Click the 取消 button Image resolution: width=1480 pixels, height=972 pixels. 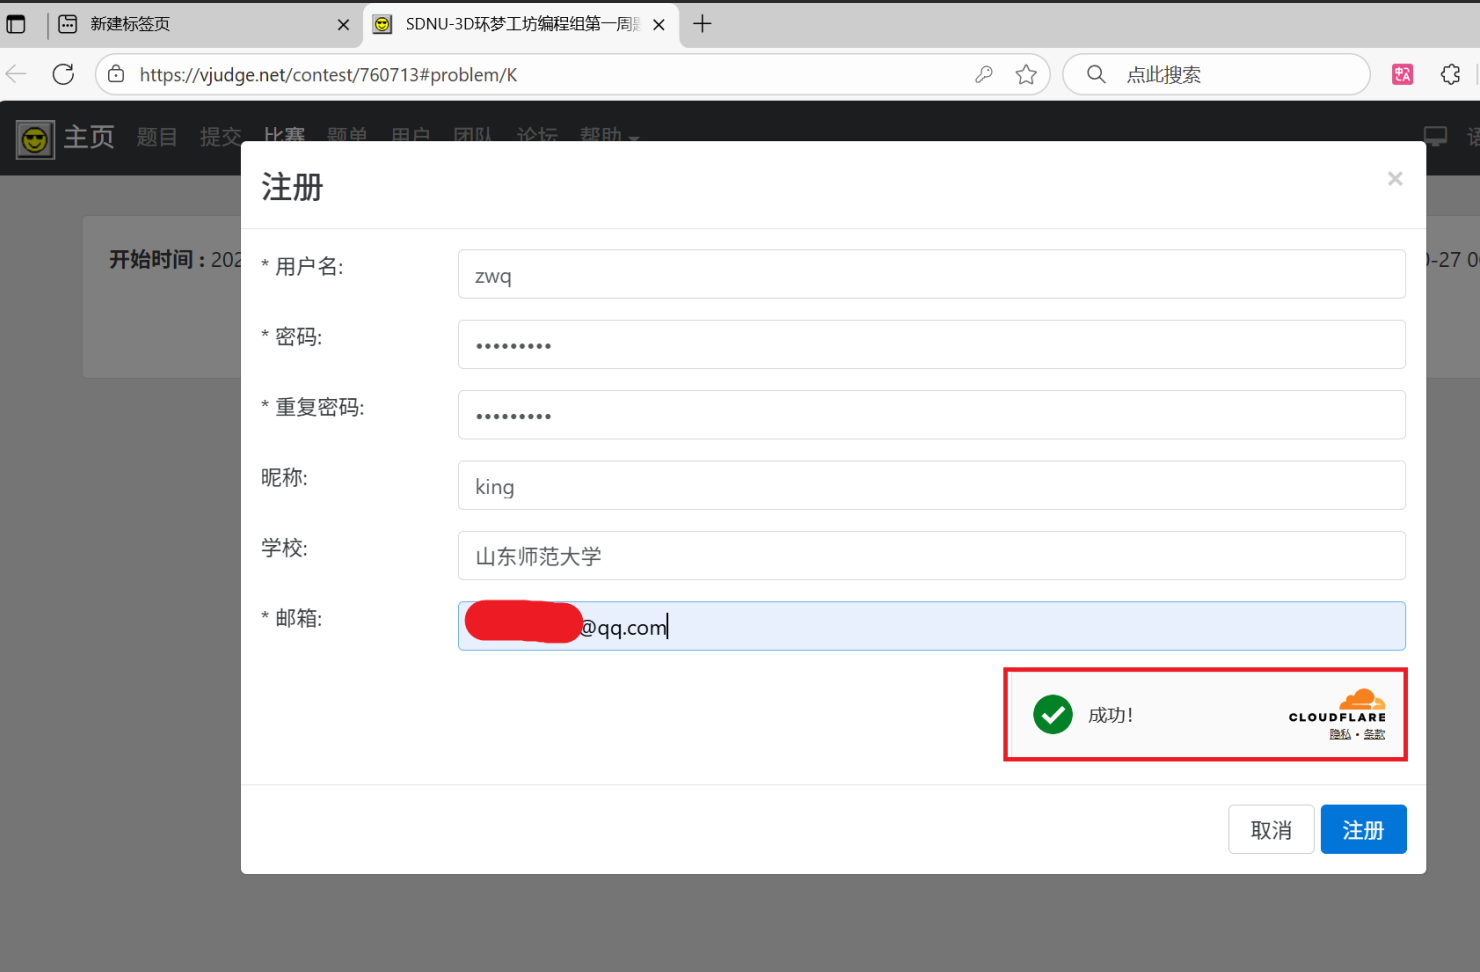tap(1271, 830)
